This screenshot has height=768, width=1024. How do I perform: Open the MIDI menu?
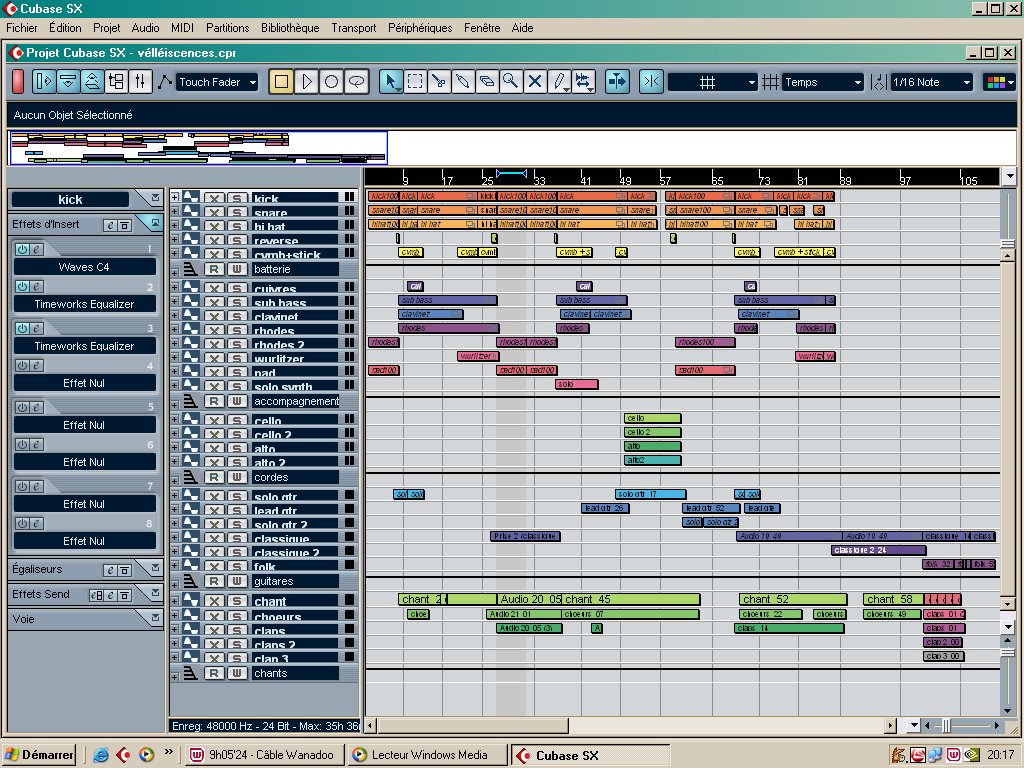pyautogui.click(x=182, y=27)
